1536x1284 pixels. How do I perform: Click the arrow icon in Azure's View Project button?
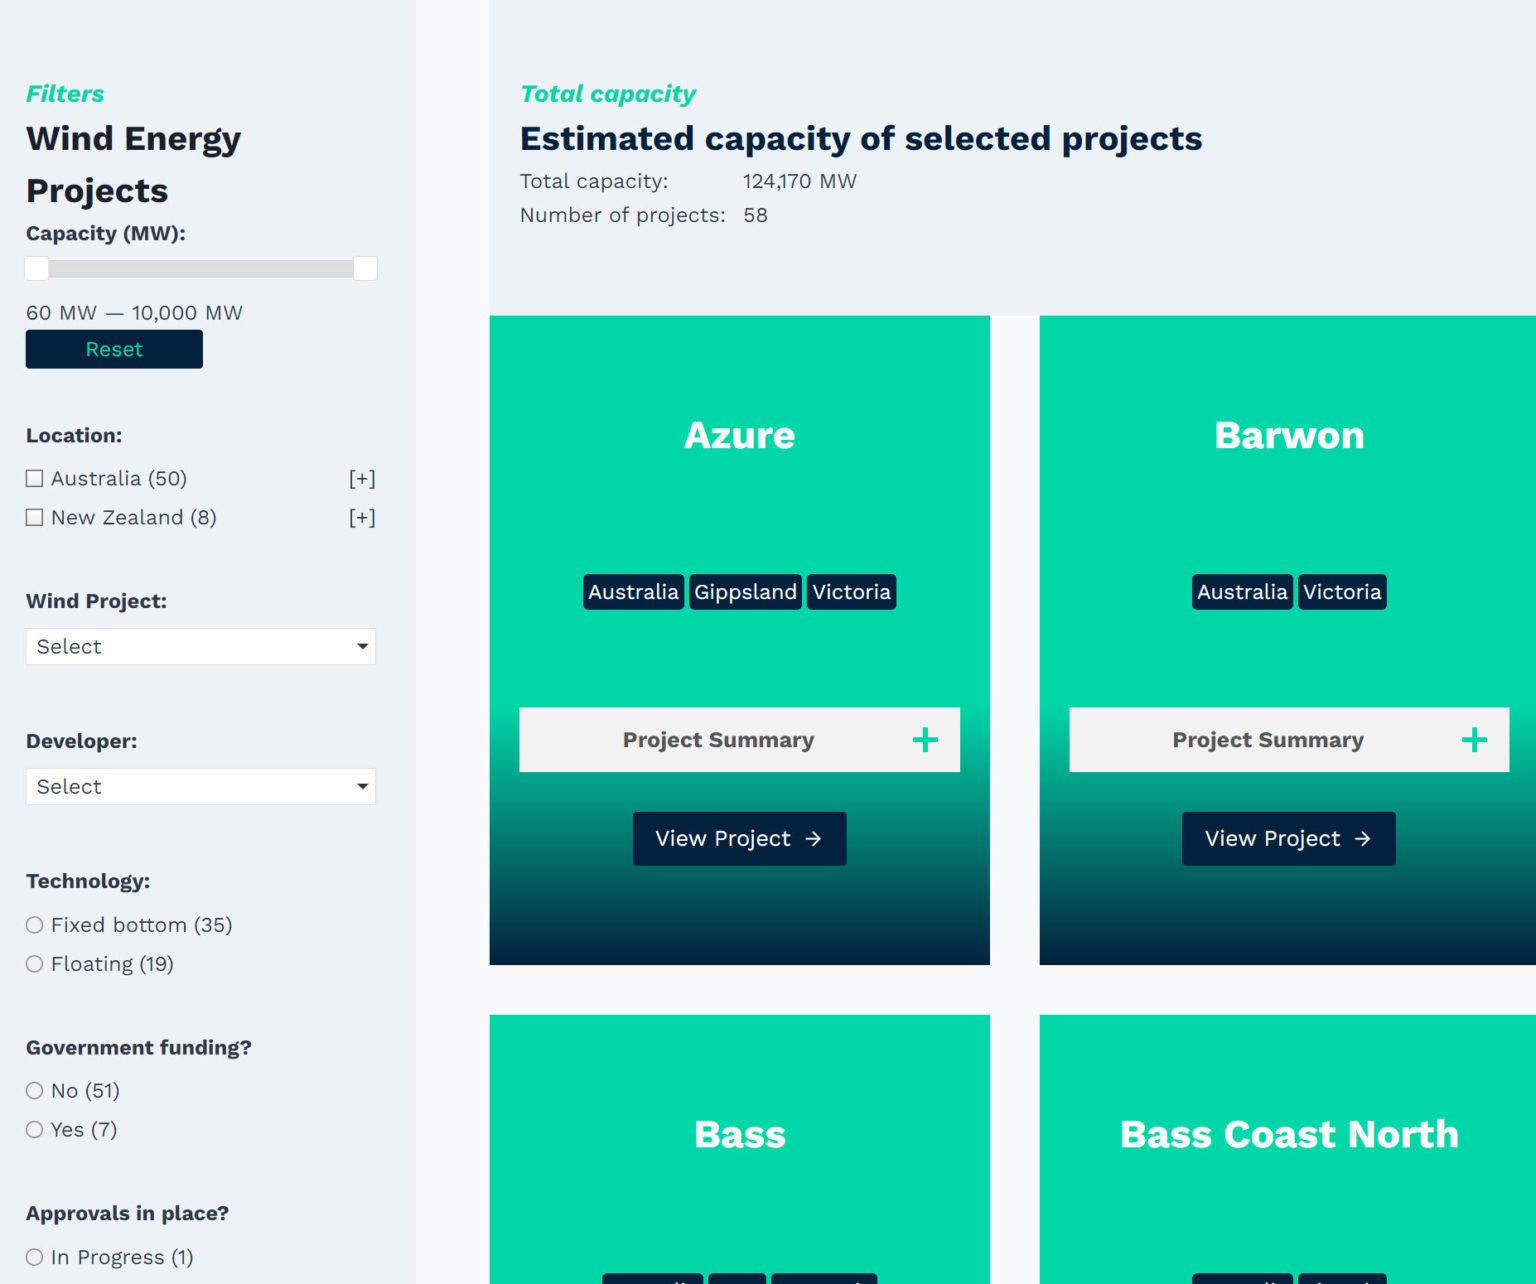click(813, 839)
